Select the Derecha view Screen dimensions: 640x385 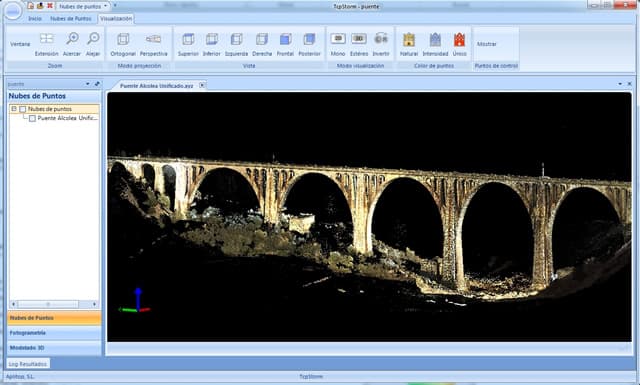262,44
